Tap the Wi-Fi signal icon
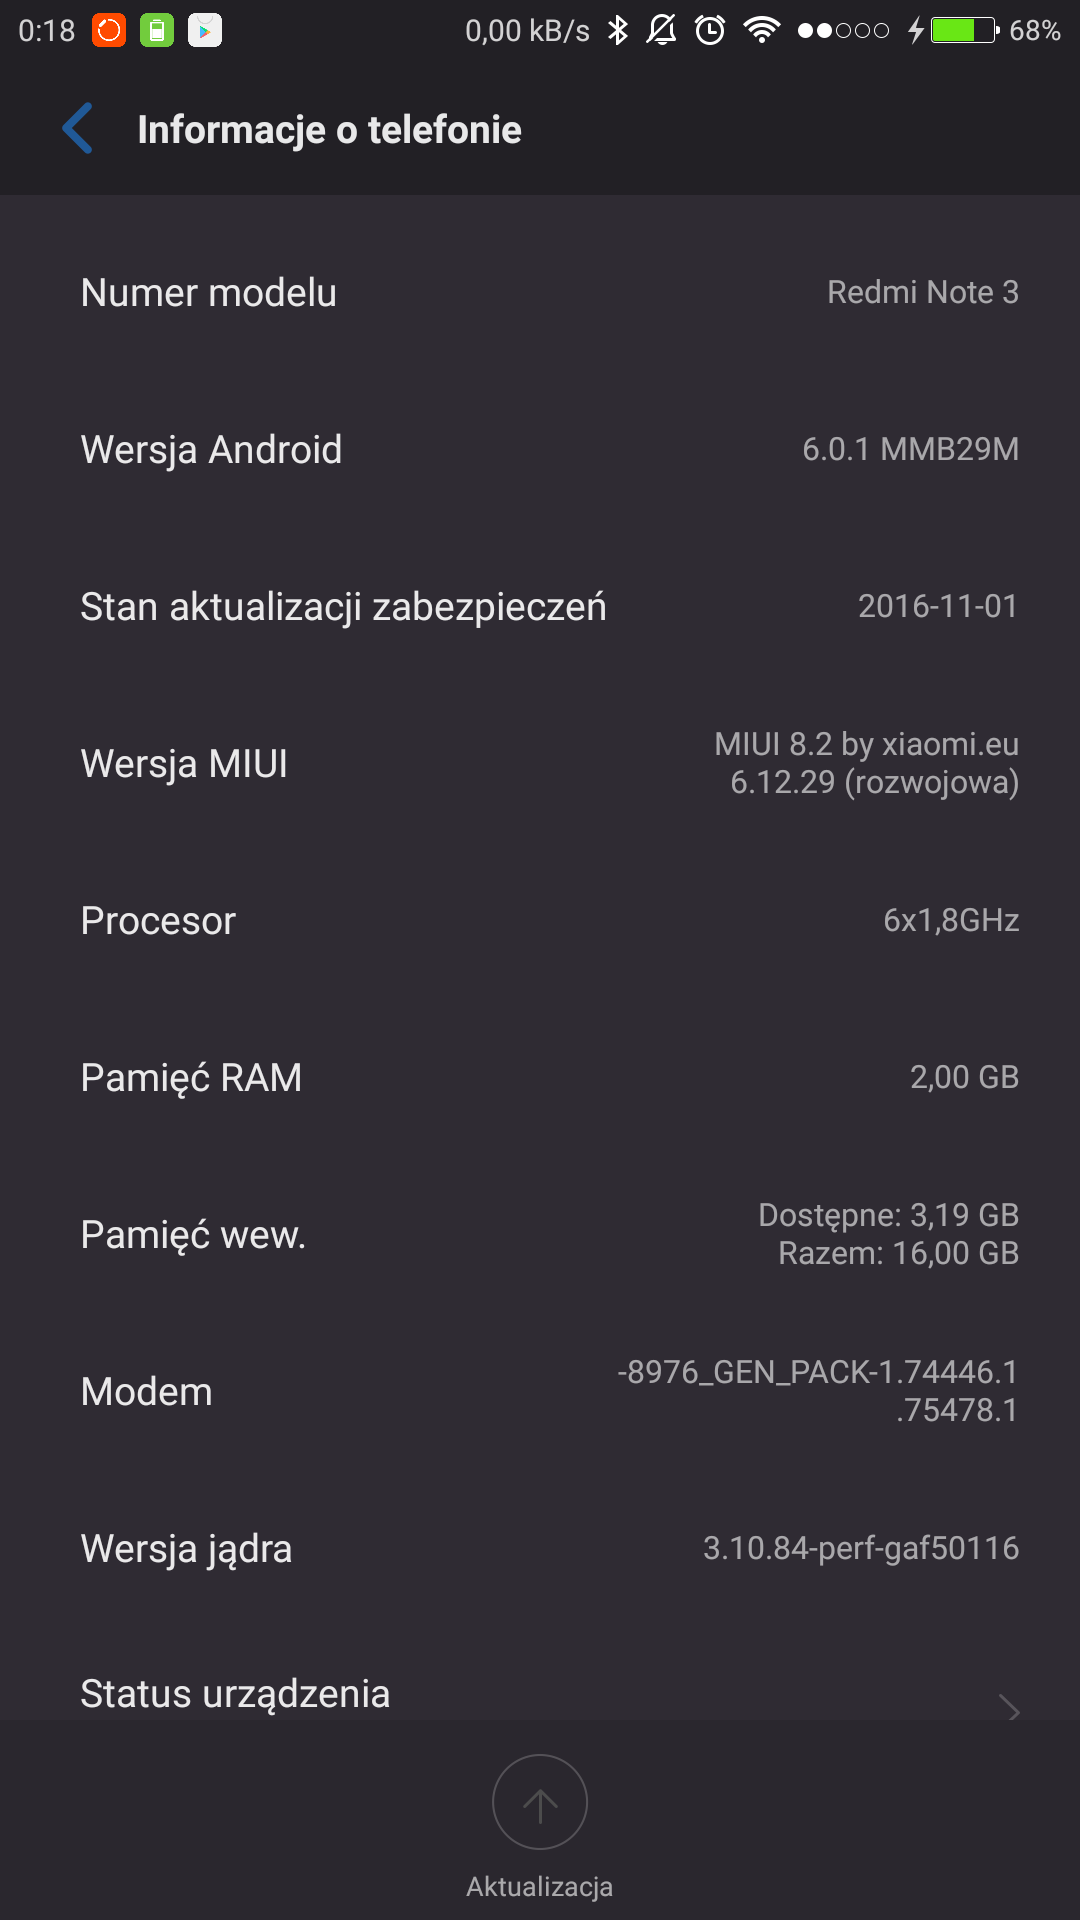 [x=762, y=31]
